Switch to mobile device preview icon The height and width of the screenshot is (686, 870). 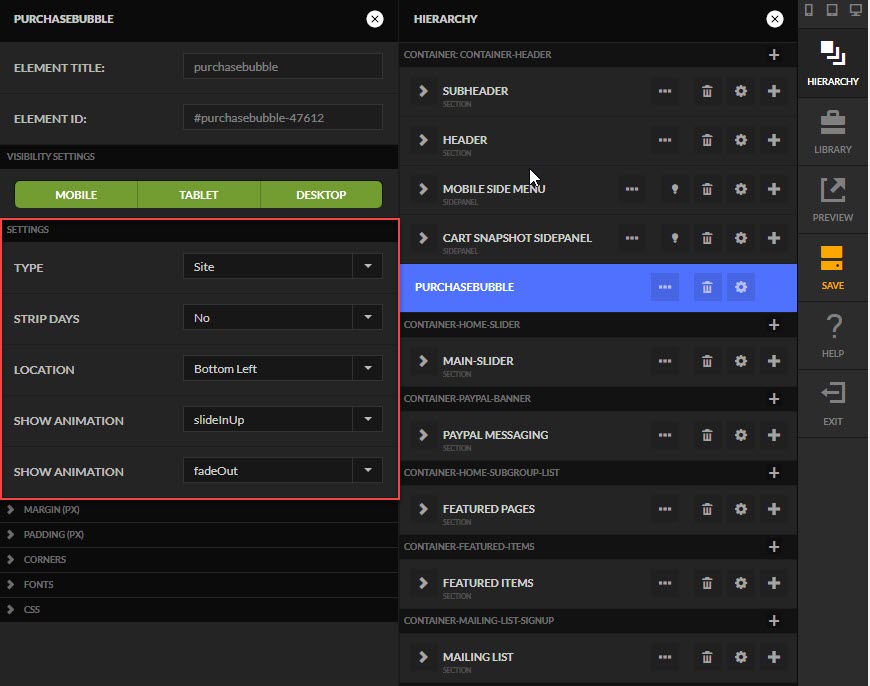click(809, 10)
